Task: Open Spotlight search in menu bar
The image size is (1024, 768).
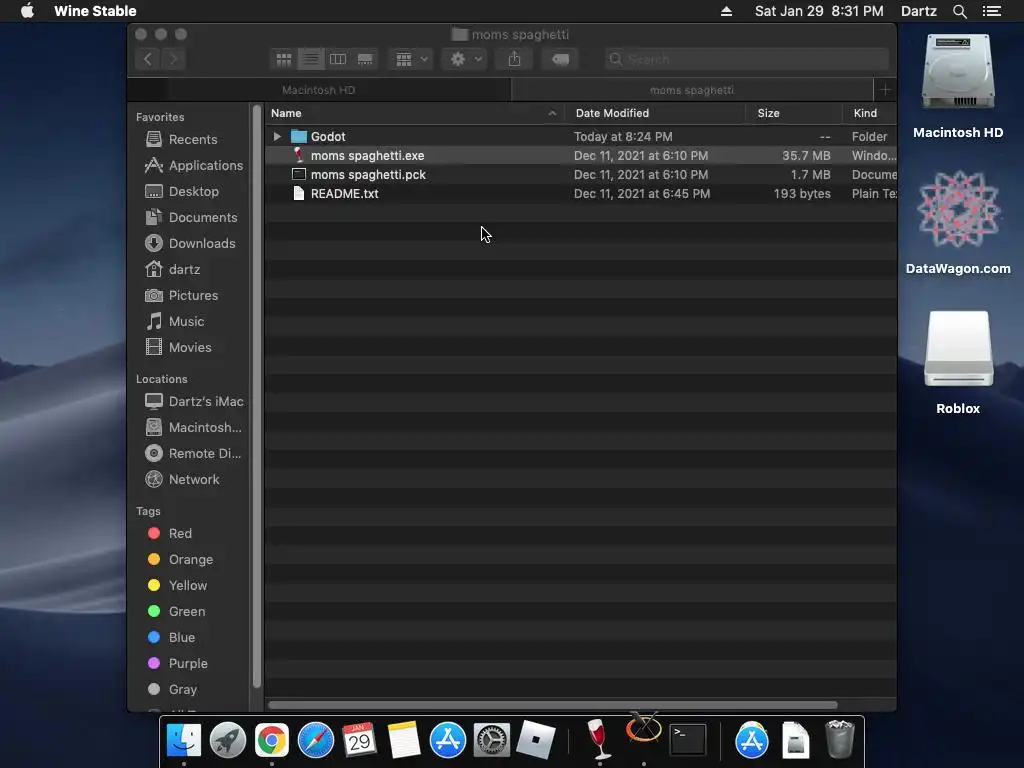Action: tap(959, 11)
